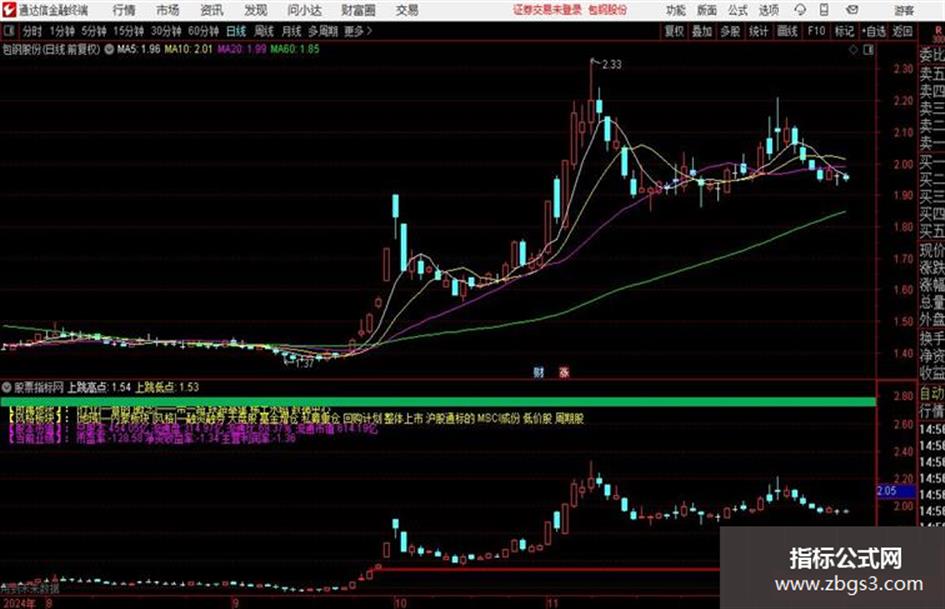Viewport: 945px width, 609px height.
Task: Click the 2.33 high price label
Action: coord(611,64)
